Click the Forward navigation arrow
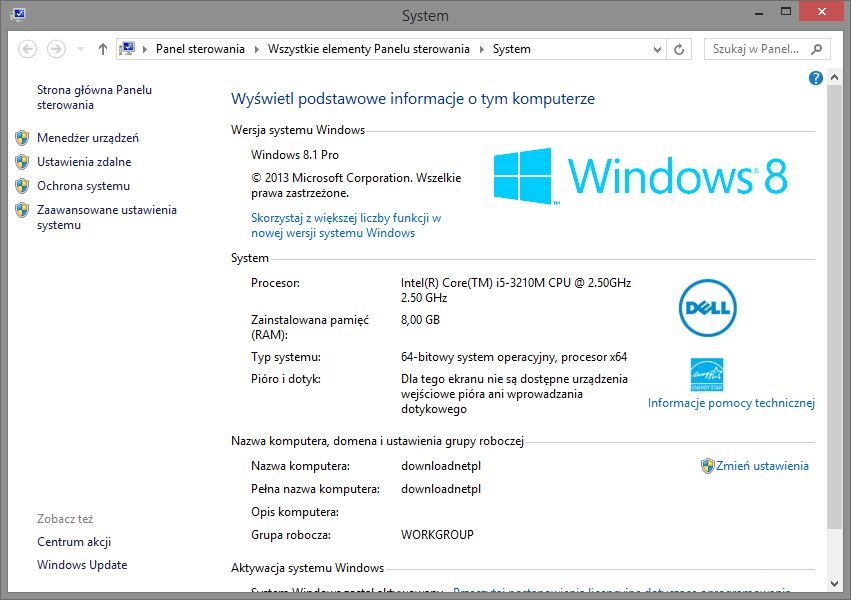 pos(56,49)
